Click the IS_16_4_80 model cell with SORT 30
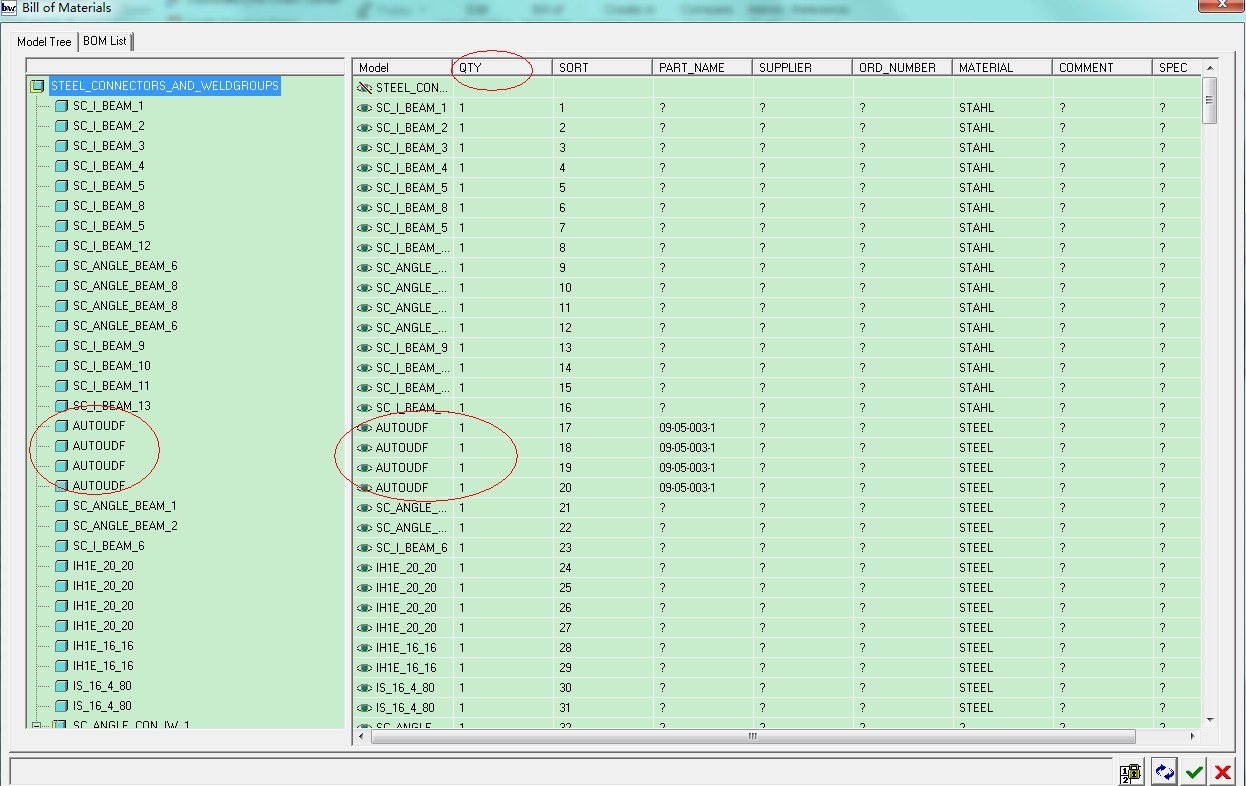 click(x=405, y=688)
